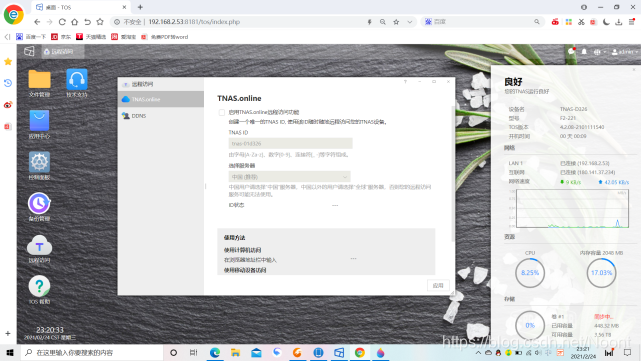Click the browser back arrow
Viewport: 641px width, 361px height.
click(x=37, y=22)
